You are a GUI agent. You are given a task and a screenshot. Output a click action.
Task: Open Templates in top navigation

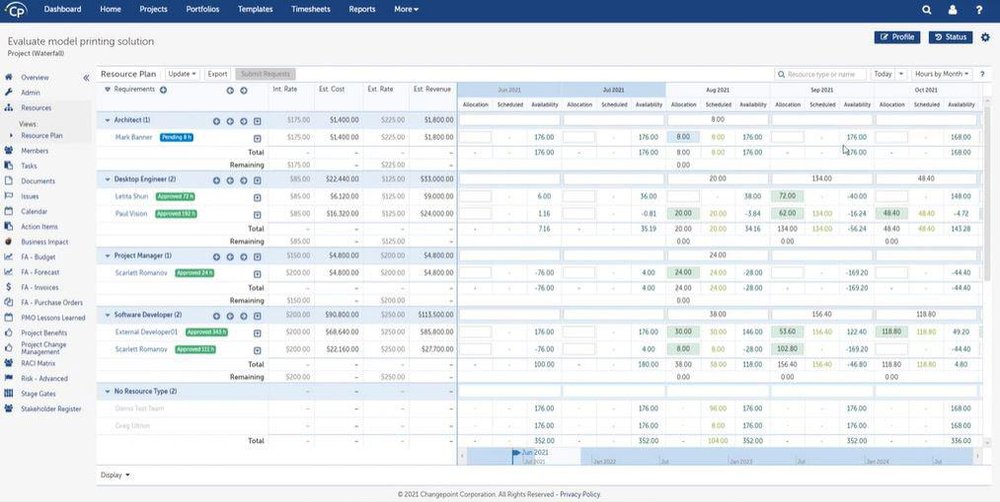coord(255,10)
